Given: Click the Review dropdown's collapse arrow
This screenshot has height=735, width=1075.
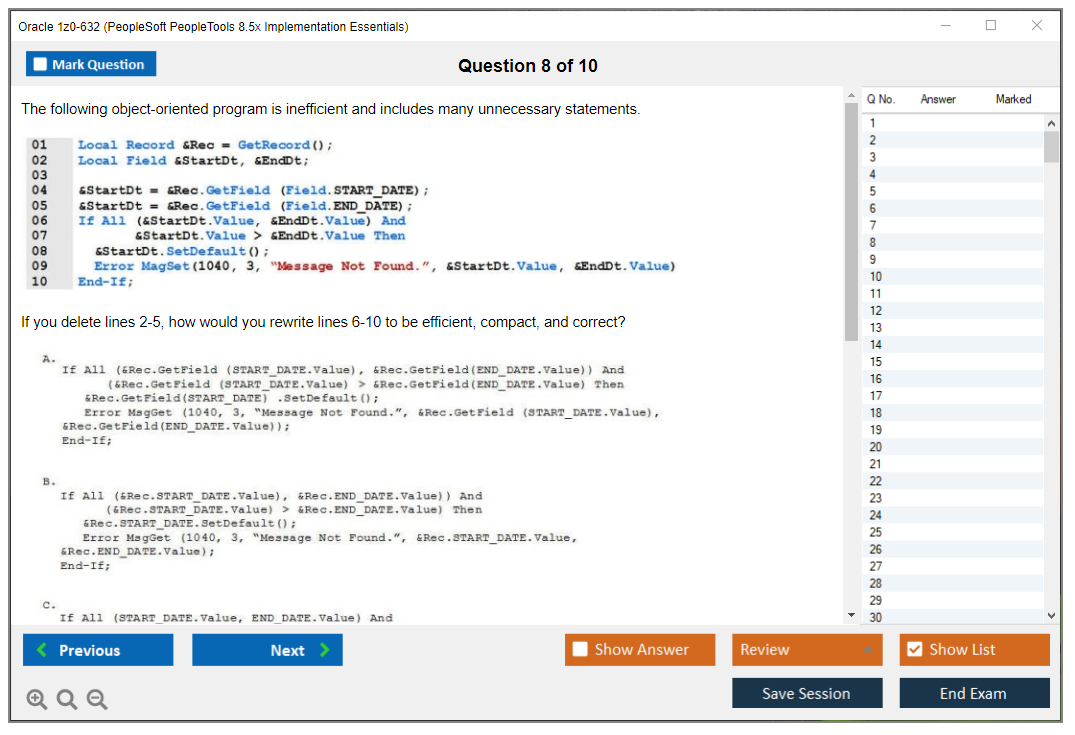Looking at the screenshot, I should coord(867,649).
